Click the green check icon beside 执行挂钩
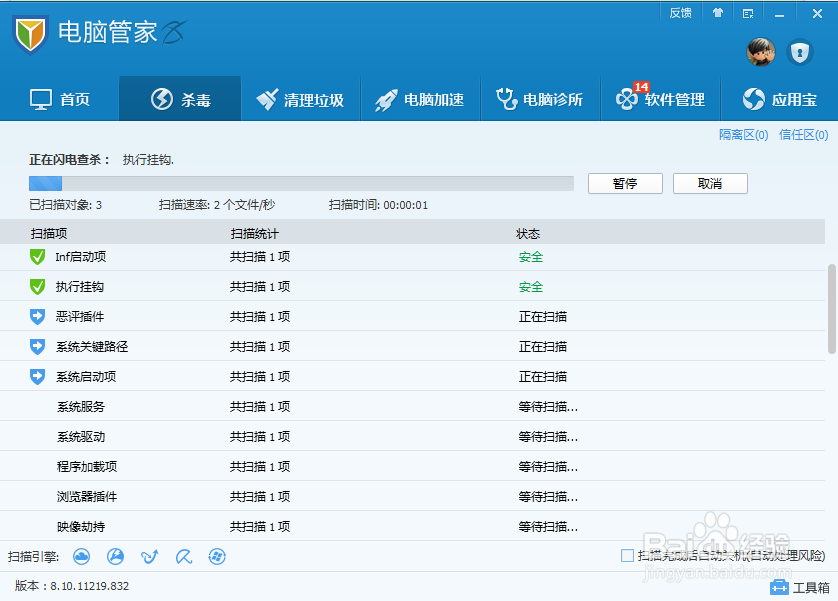This screenshot has width=838, height=601. coord(37,287)
